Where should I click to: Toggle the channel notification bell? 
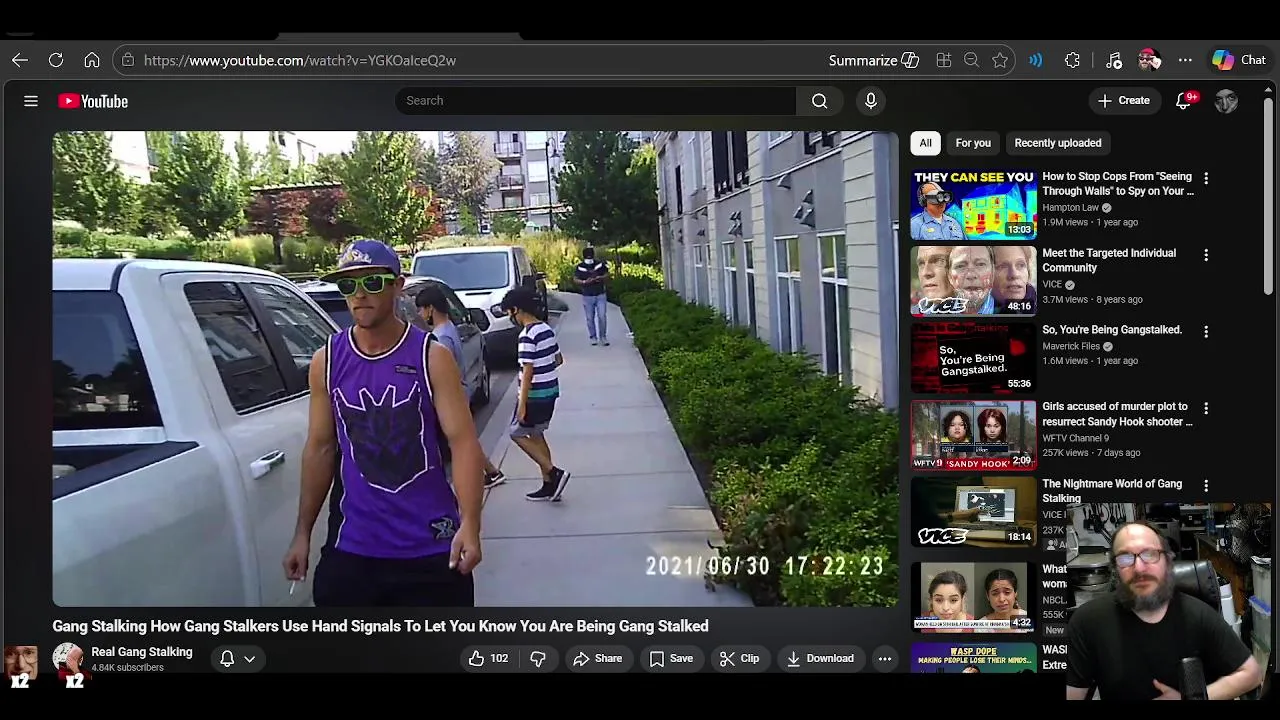227,658
